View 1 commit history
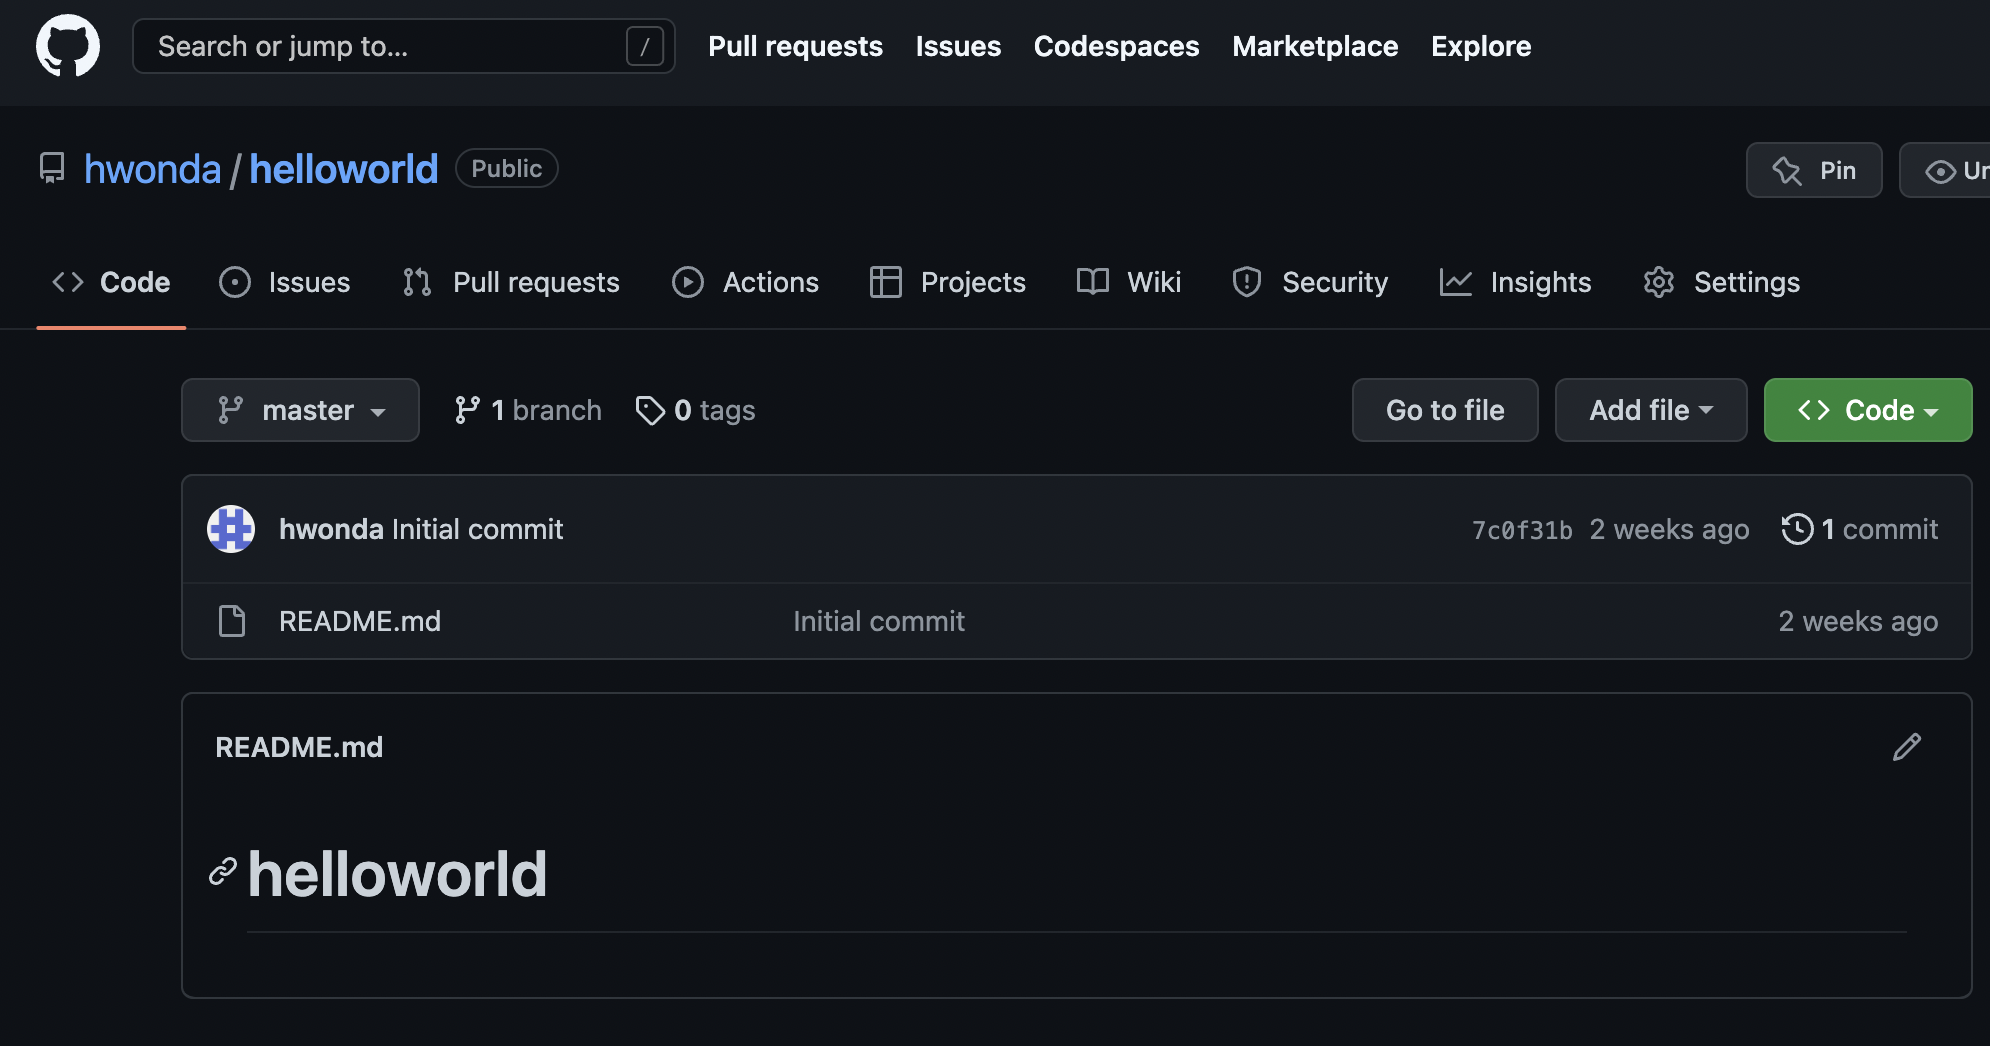The image size is (1990, 1046). (1860, 529)
